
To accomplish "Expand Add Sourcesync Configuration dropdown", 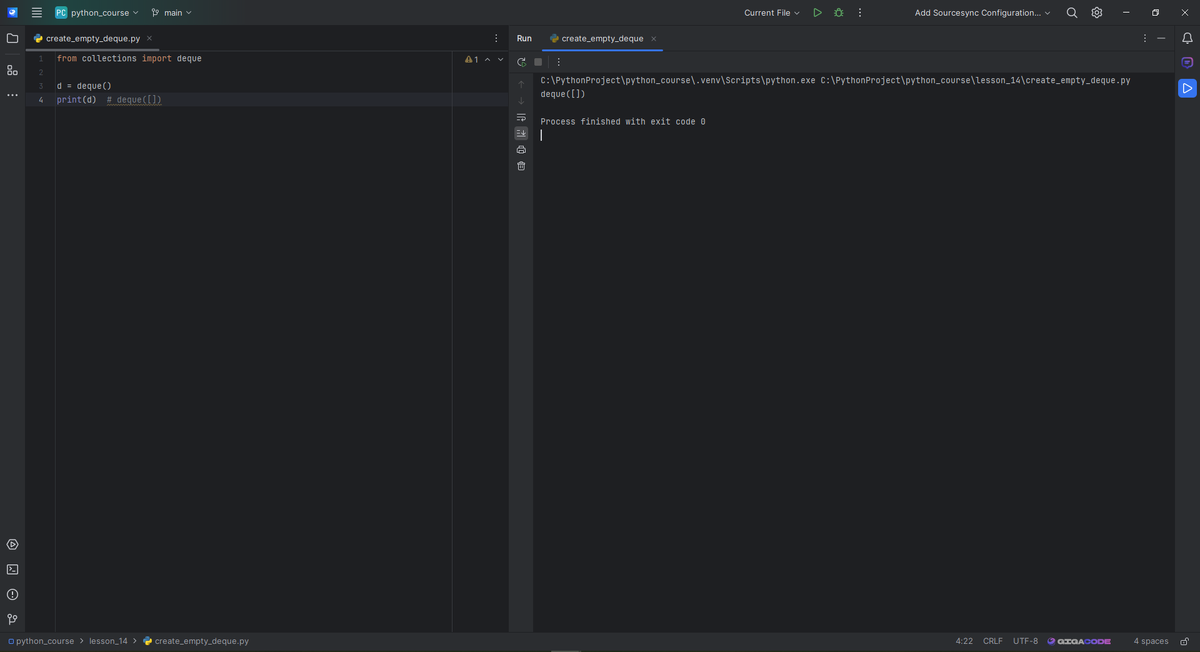I will click(x=983, y=12).
